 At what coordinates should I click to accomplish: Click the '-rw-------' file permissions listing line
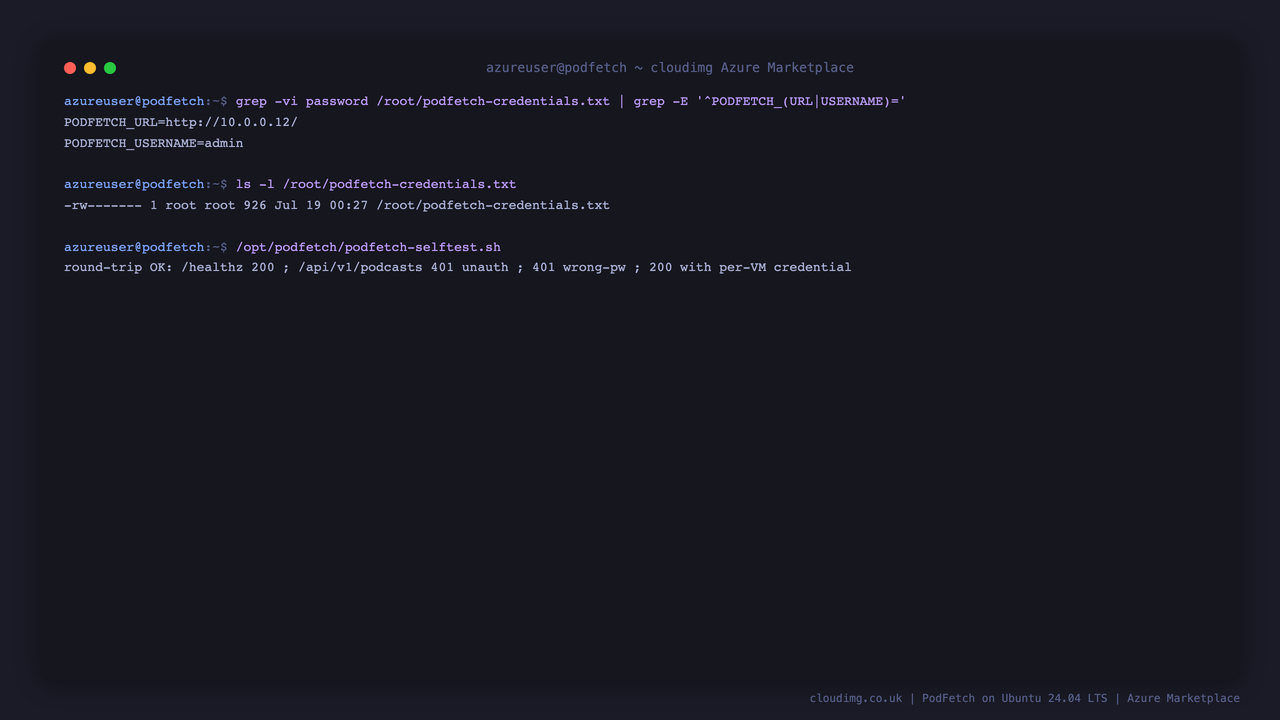point(337,205)
